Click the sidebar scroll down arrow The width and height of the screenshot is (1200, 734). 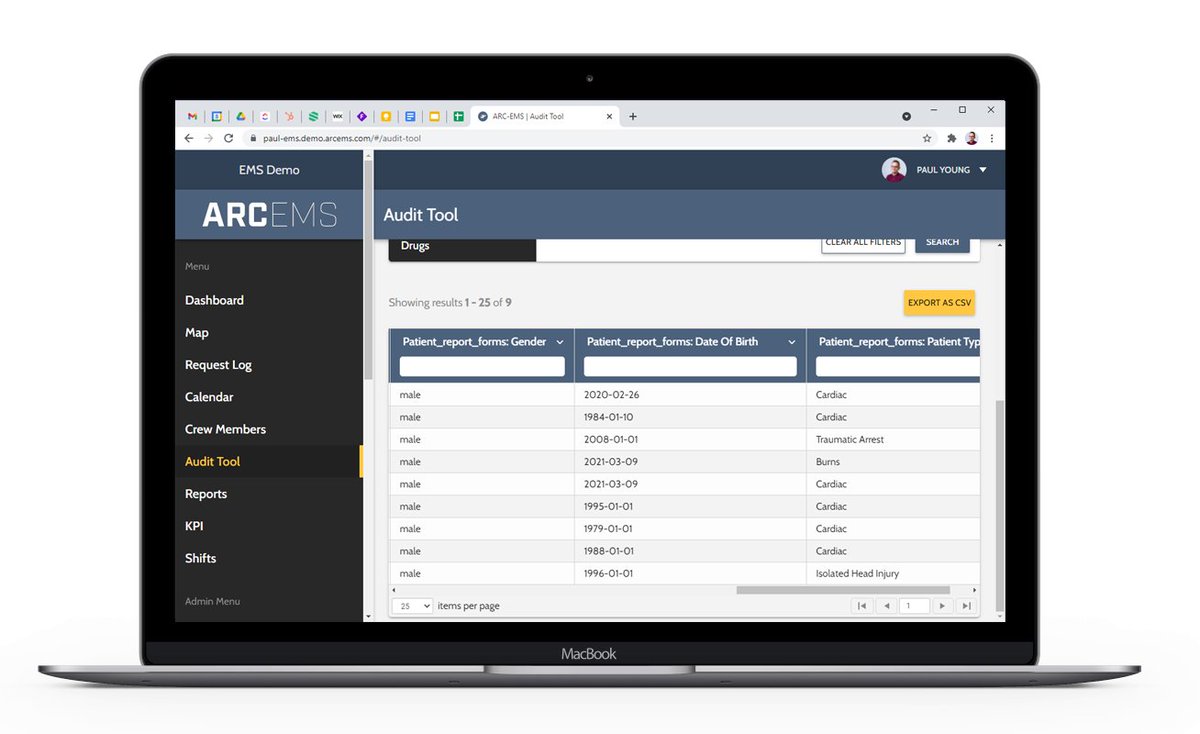[368, 617]
